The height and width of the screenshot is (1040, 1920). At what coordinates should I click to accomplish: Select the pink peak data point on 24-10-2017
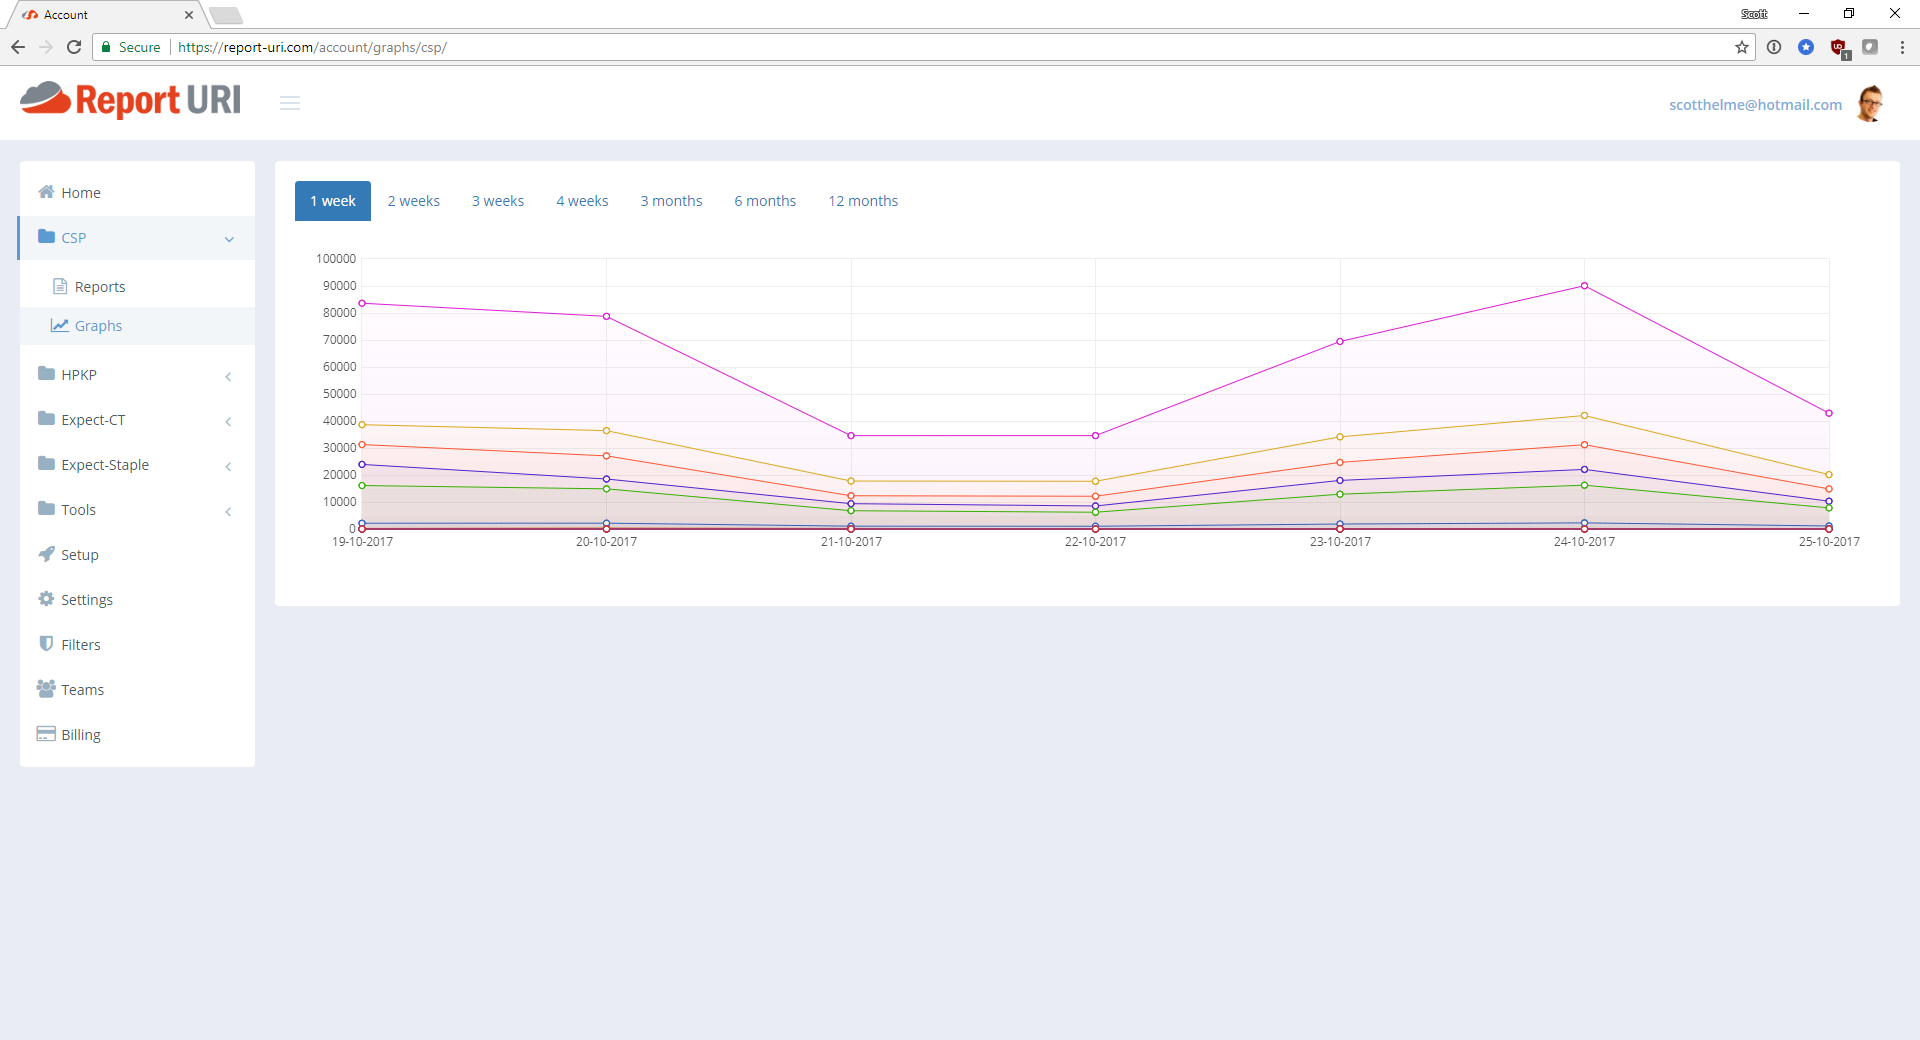click(1583, 286)
